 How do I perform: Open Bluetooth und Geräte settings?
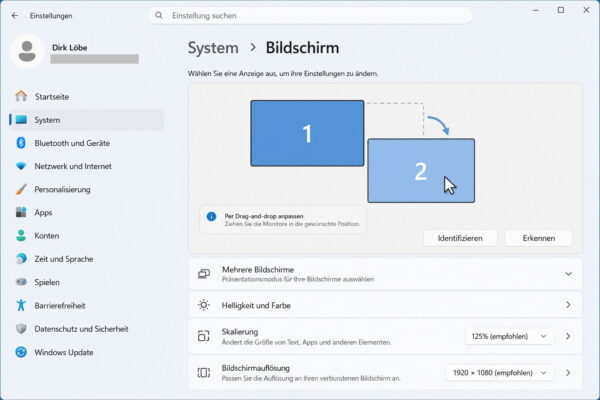point(87,143)
